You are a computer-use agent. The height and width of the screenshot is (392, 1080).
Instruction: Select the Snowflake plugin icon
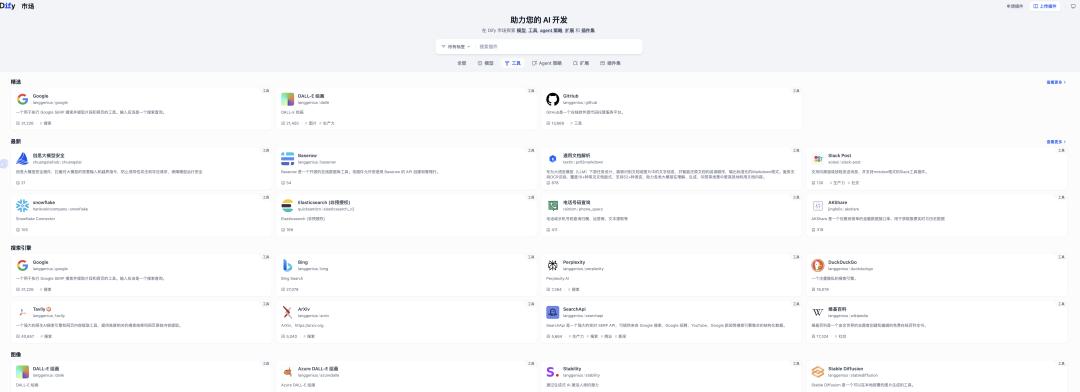tap(22, 205)
